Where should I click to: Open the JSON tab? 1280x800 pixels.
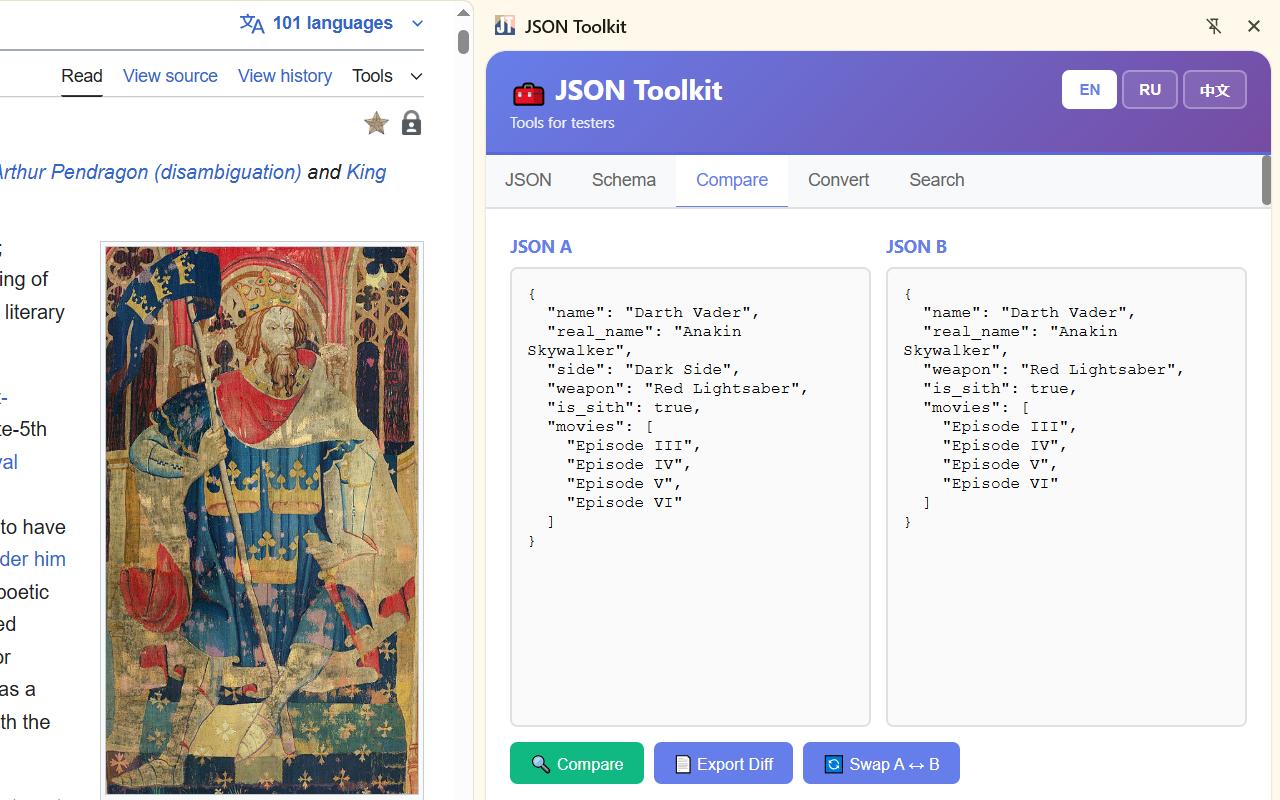coord(528,180)
